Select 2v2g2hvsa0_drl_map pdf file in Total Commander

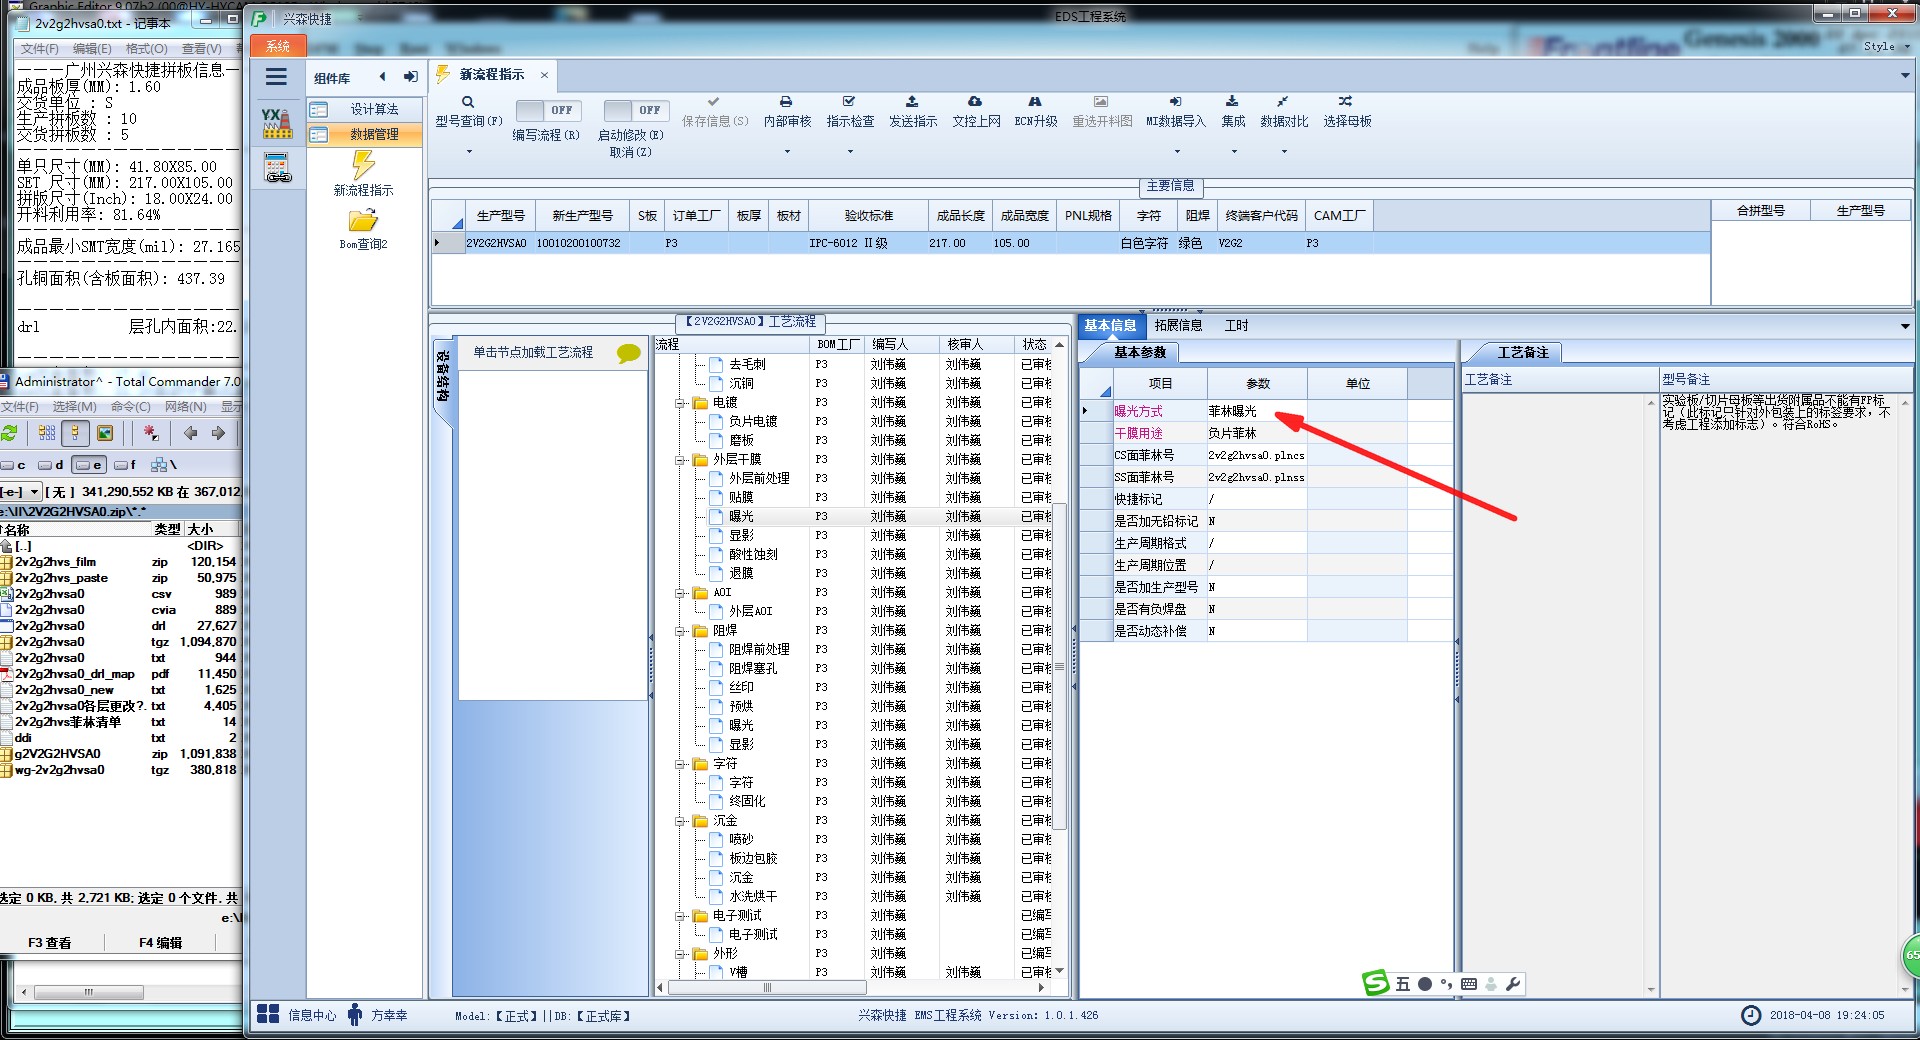pyautogui.click(x=119, y=674)
